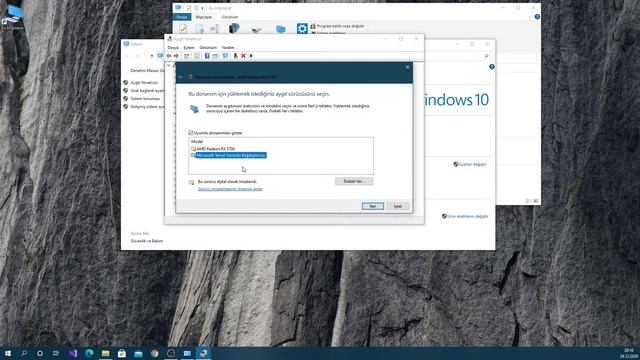
Task: Close the driver update wizard dialog
Action: 407,67
